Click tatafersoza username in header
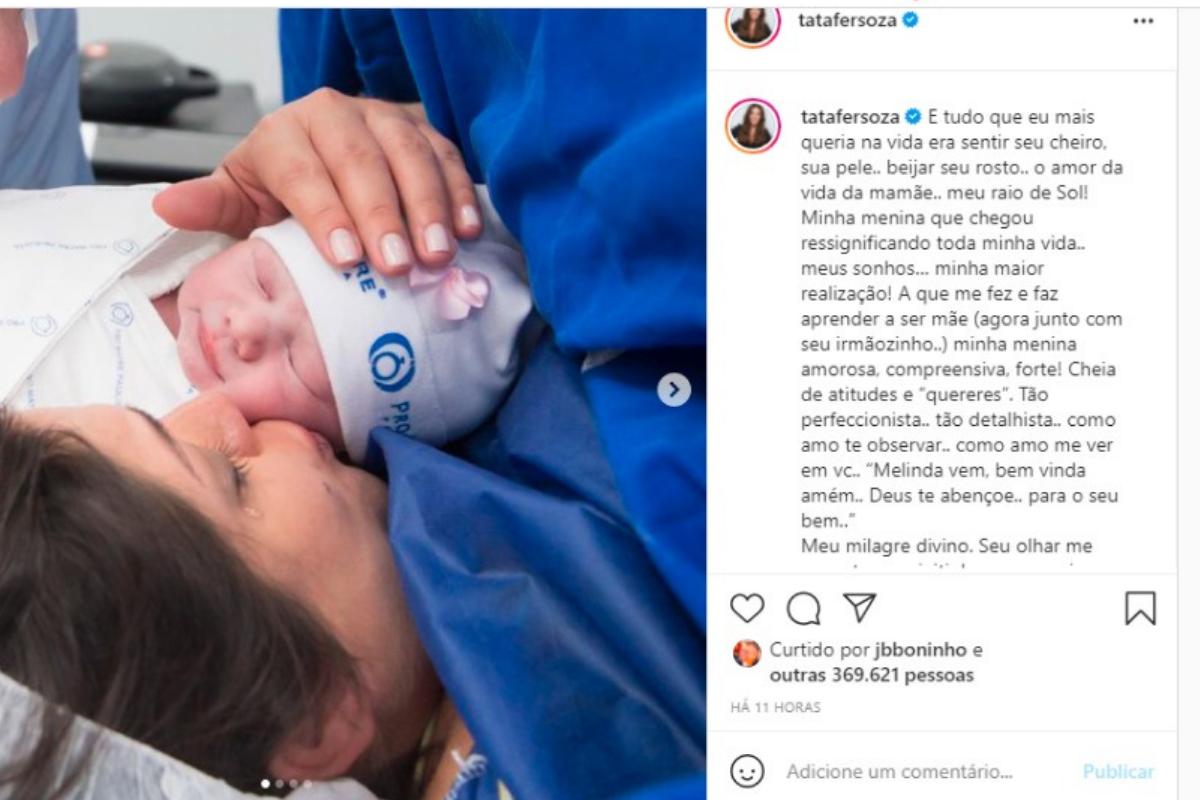Image resolution: width=1200 pixels, height=800 pixels. [x=847, y=20]
